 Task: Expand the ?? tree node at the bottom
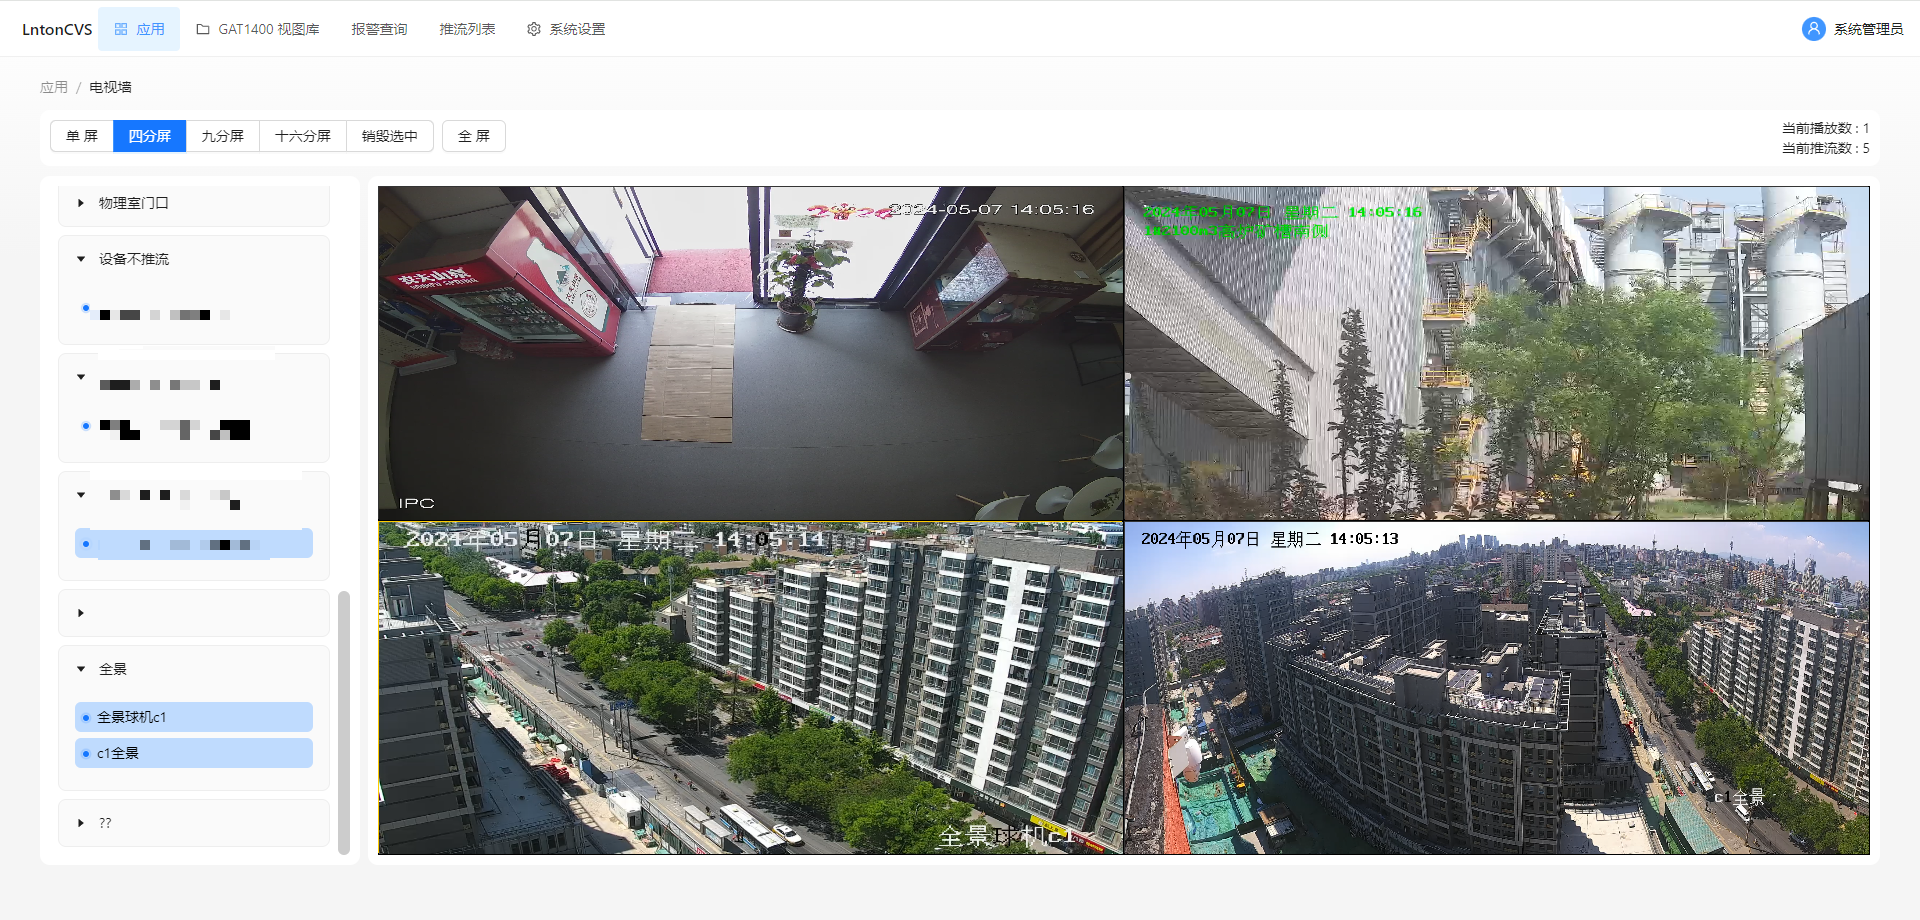81,822
